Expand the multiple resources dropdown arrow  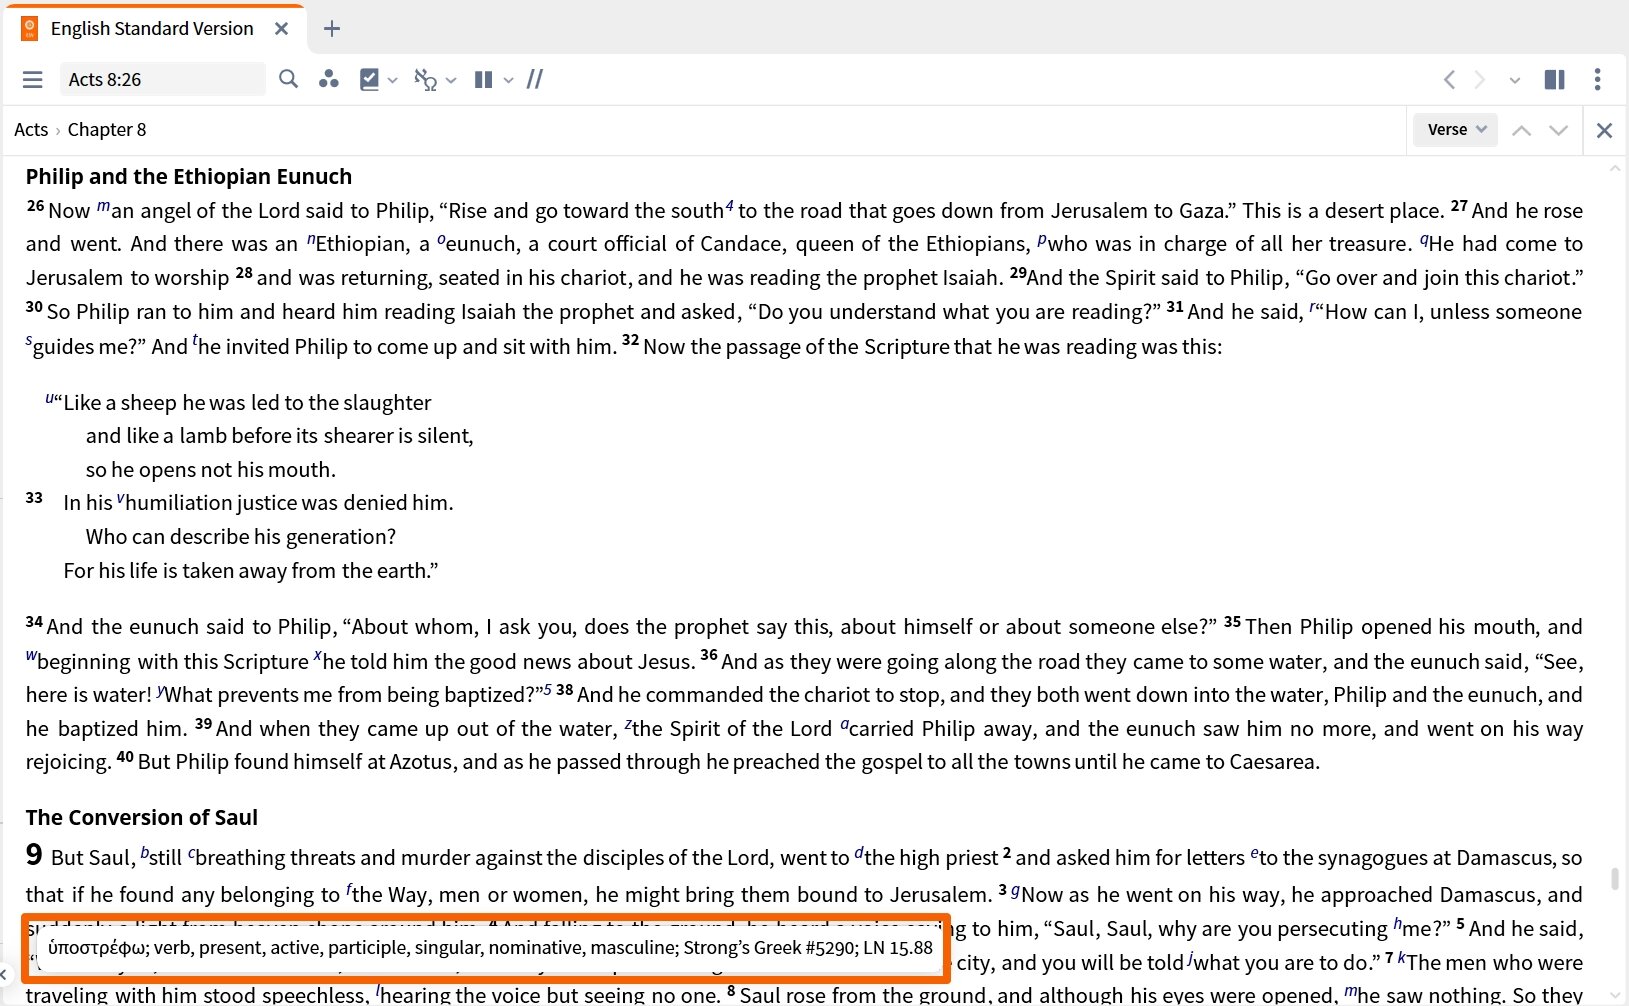(508, 80)
